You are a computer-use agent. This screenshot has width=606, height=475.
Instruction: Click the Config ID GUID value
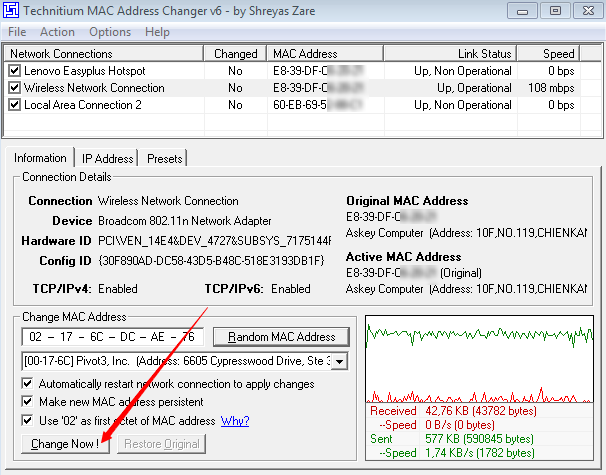[x=211, y=261]
